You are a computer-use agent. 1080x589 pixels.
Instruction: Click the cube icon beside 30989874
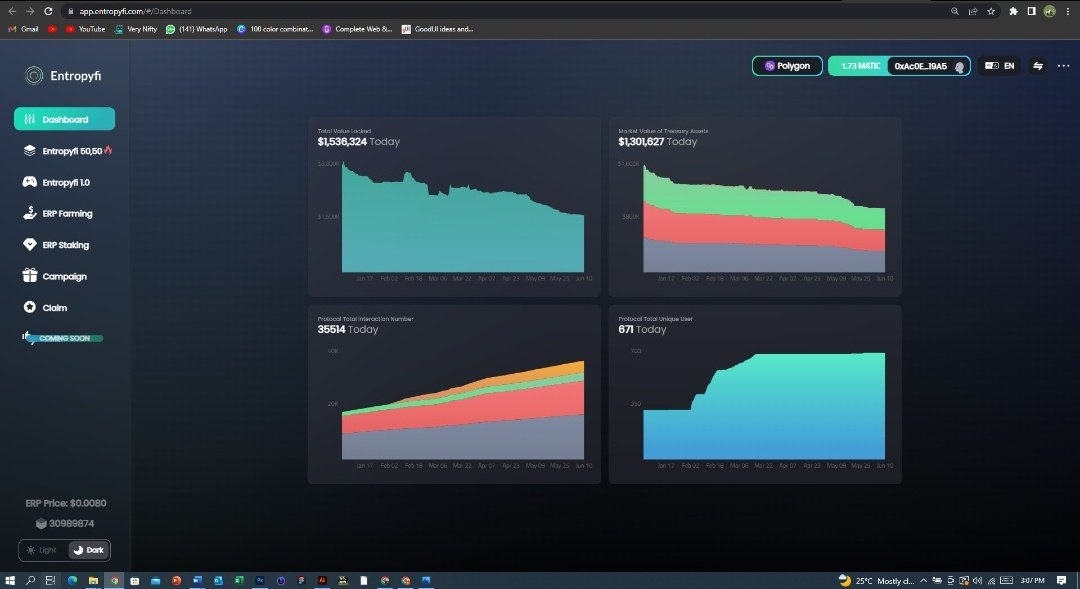pos(41,524)
